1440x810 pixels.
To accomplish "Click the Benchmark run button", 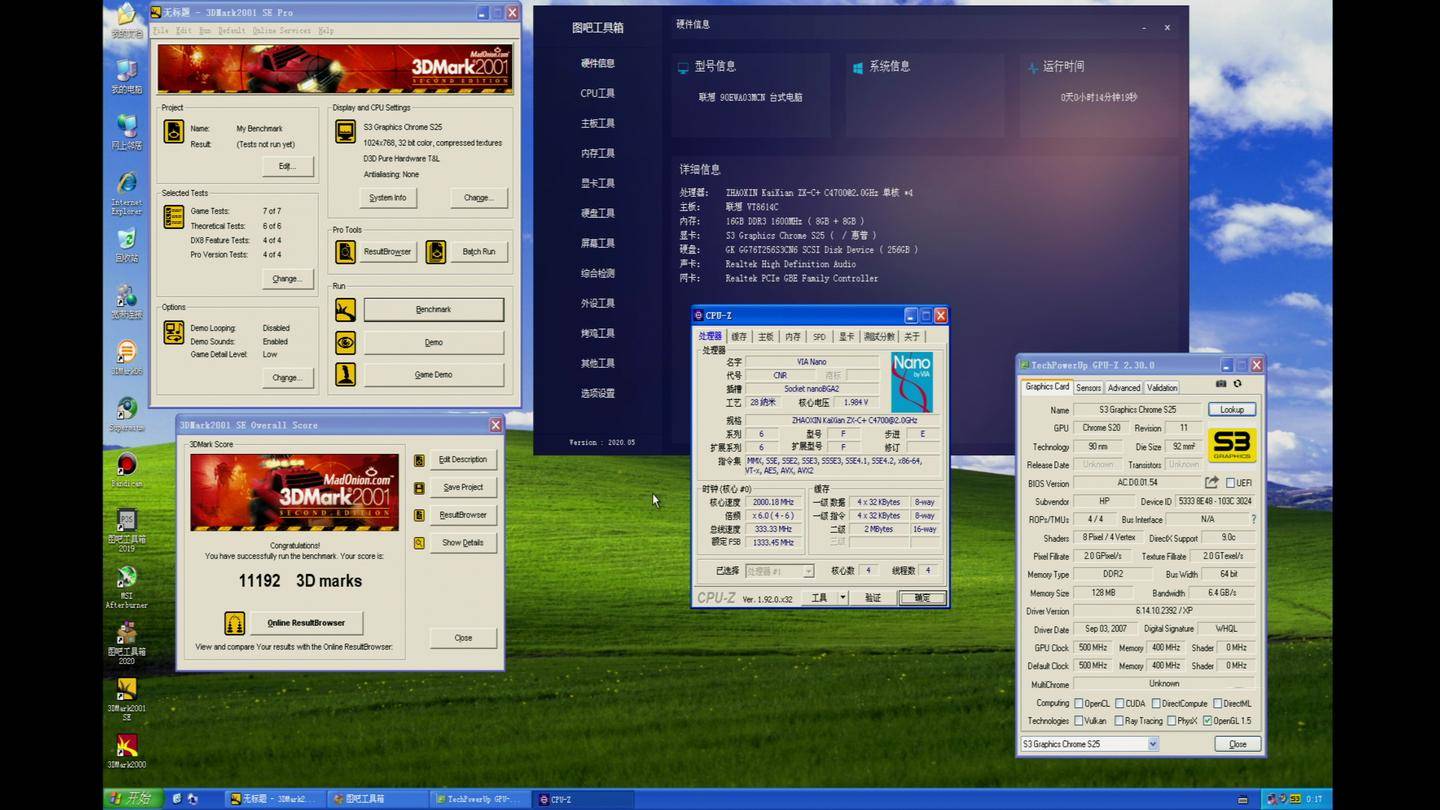I will (433, 310).
